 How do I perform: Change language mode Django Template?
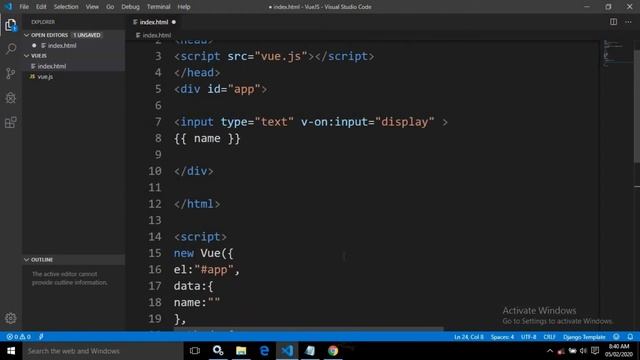coord(584,337)
